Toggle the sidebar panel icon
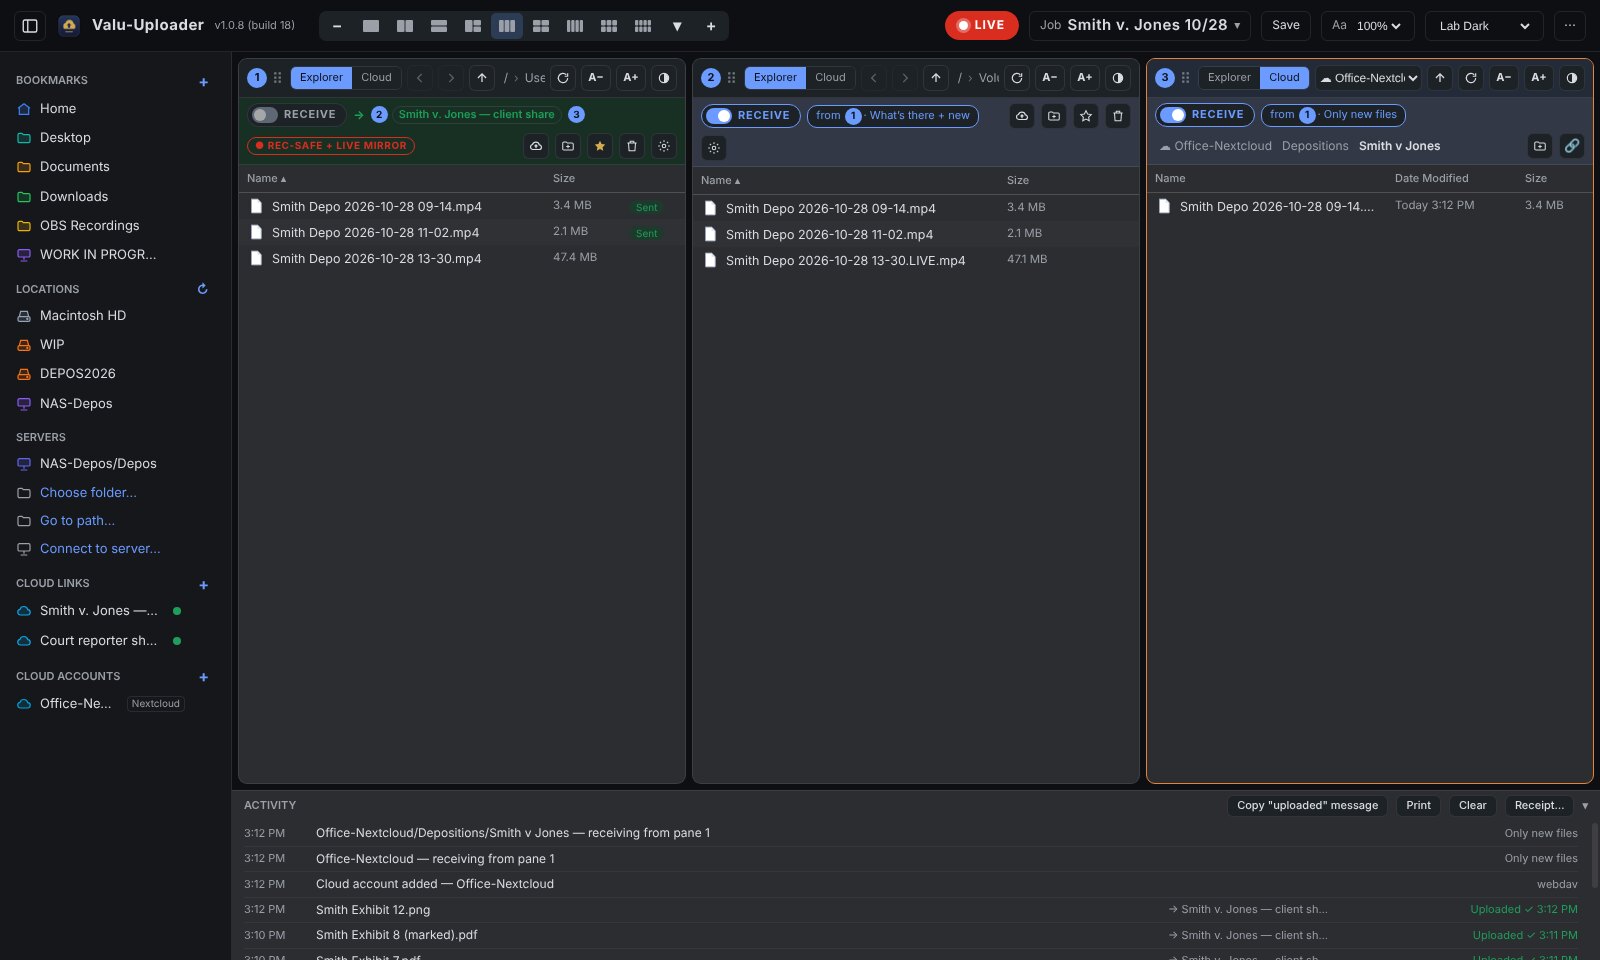The image size is (1600, 960). click(30, 26)
